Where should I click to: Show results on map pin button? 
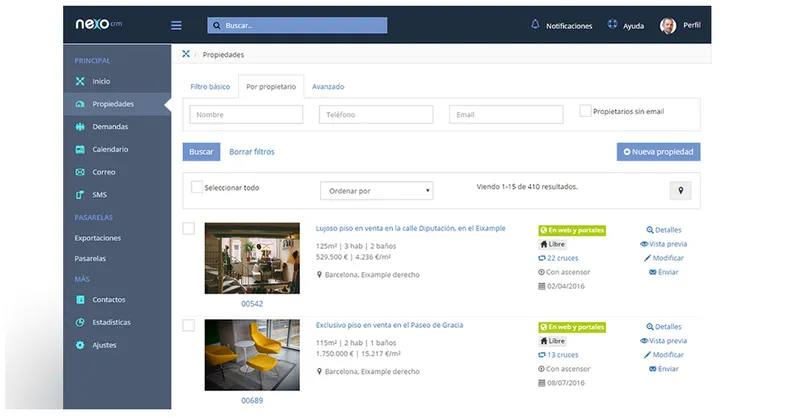click(x=680, y=190)
